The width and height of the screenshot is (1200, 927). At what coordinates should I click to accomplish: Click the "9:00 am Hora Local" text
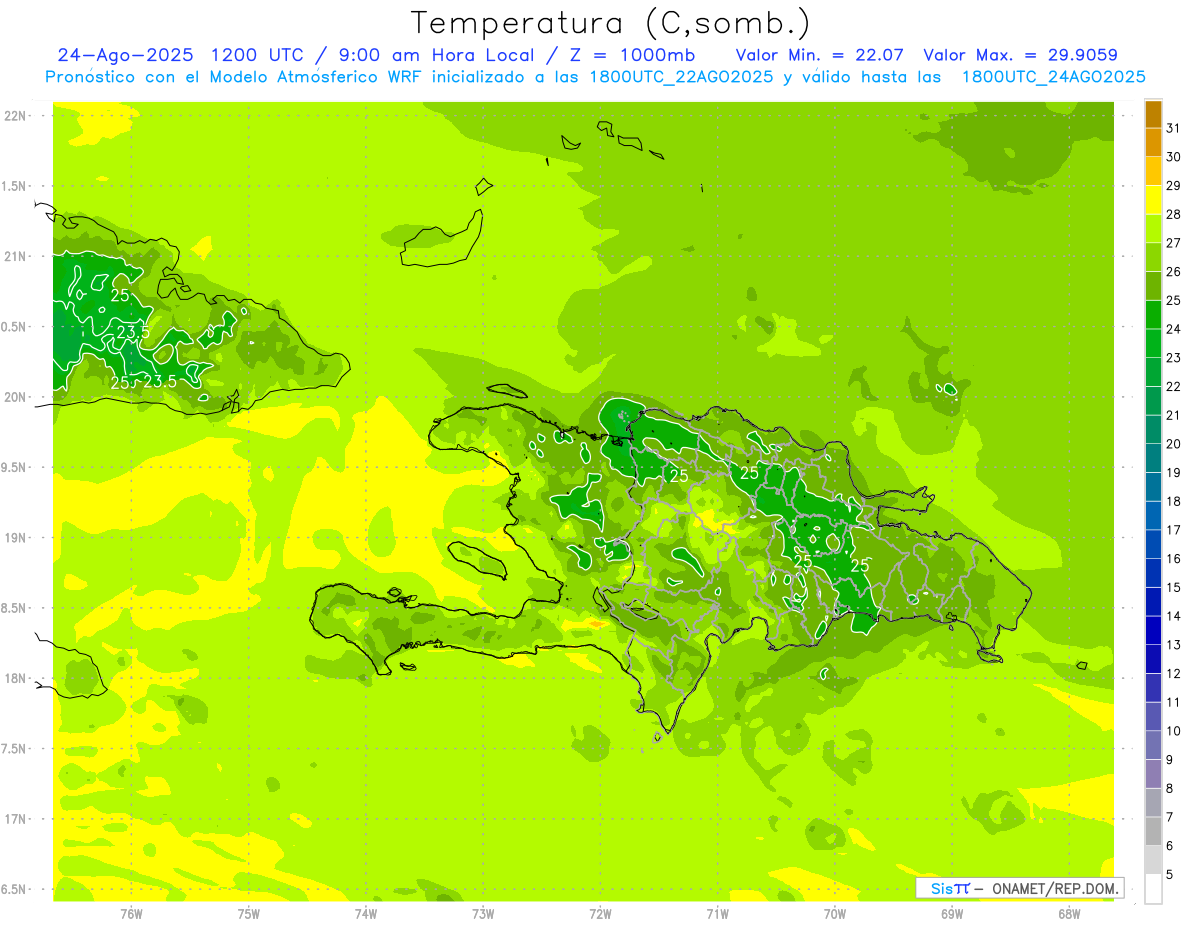pyautogui.click(x=437, y=55)
